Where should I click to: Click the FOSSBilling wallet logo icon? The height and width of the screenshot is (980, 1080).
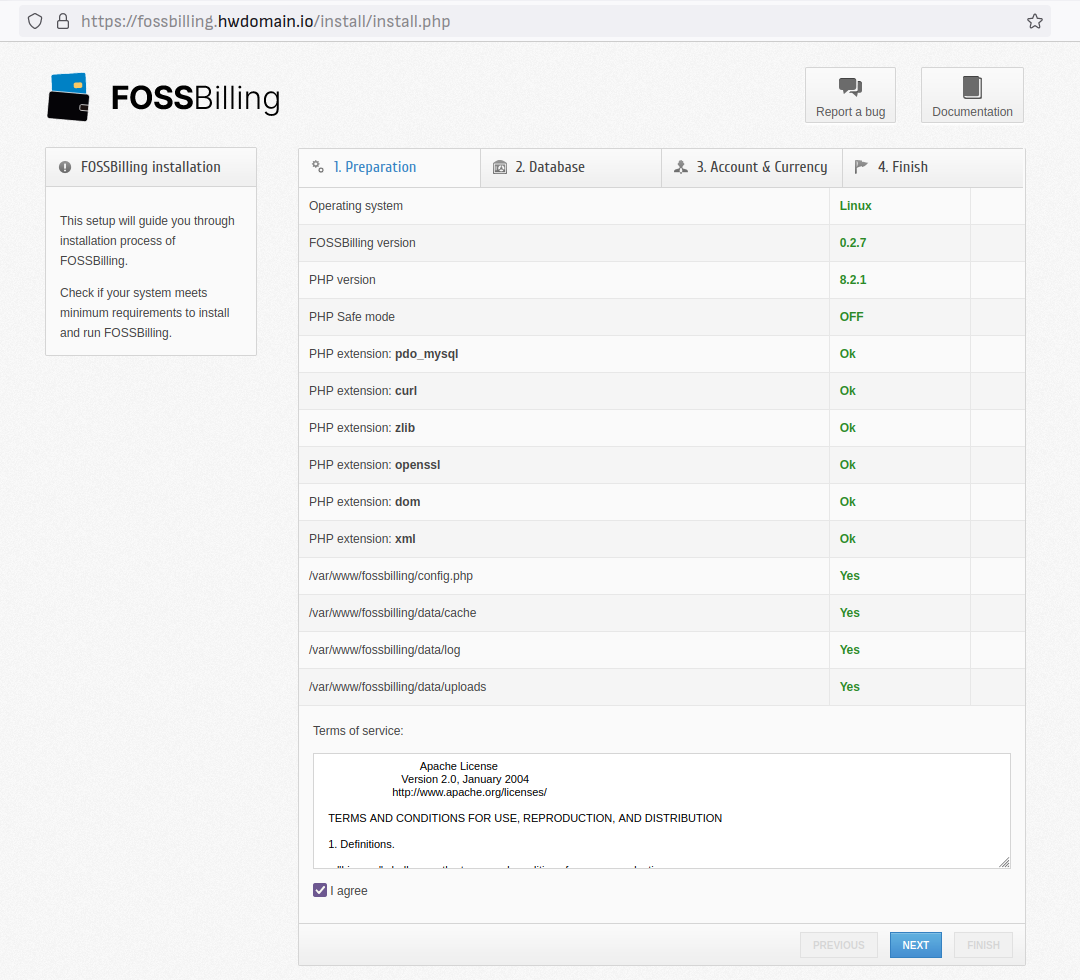coord(68,97)
